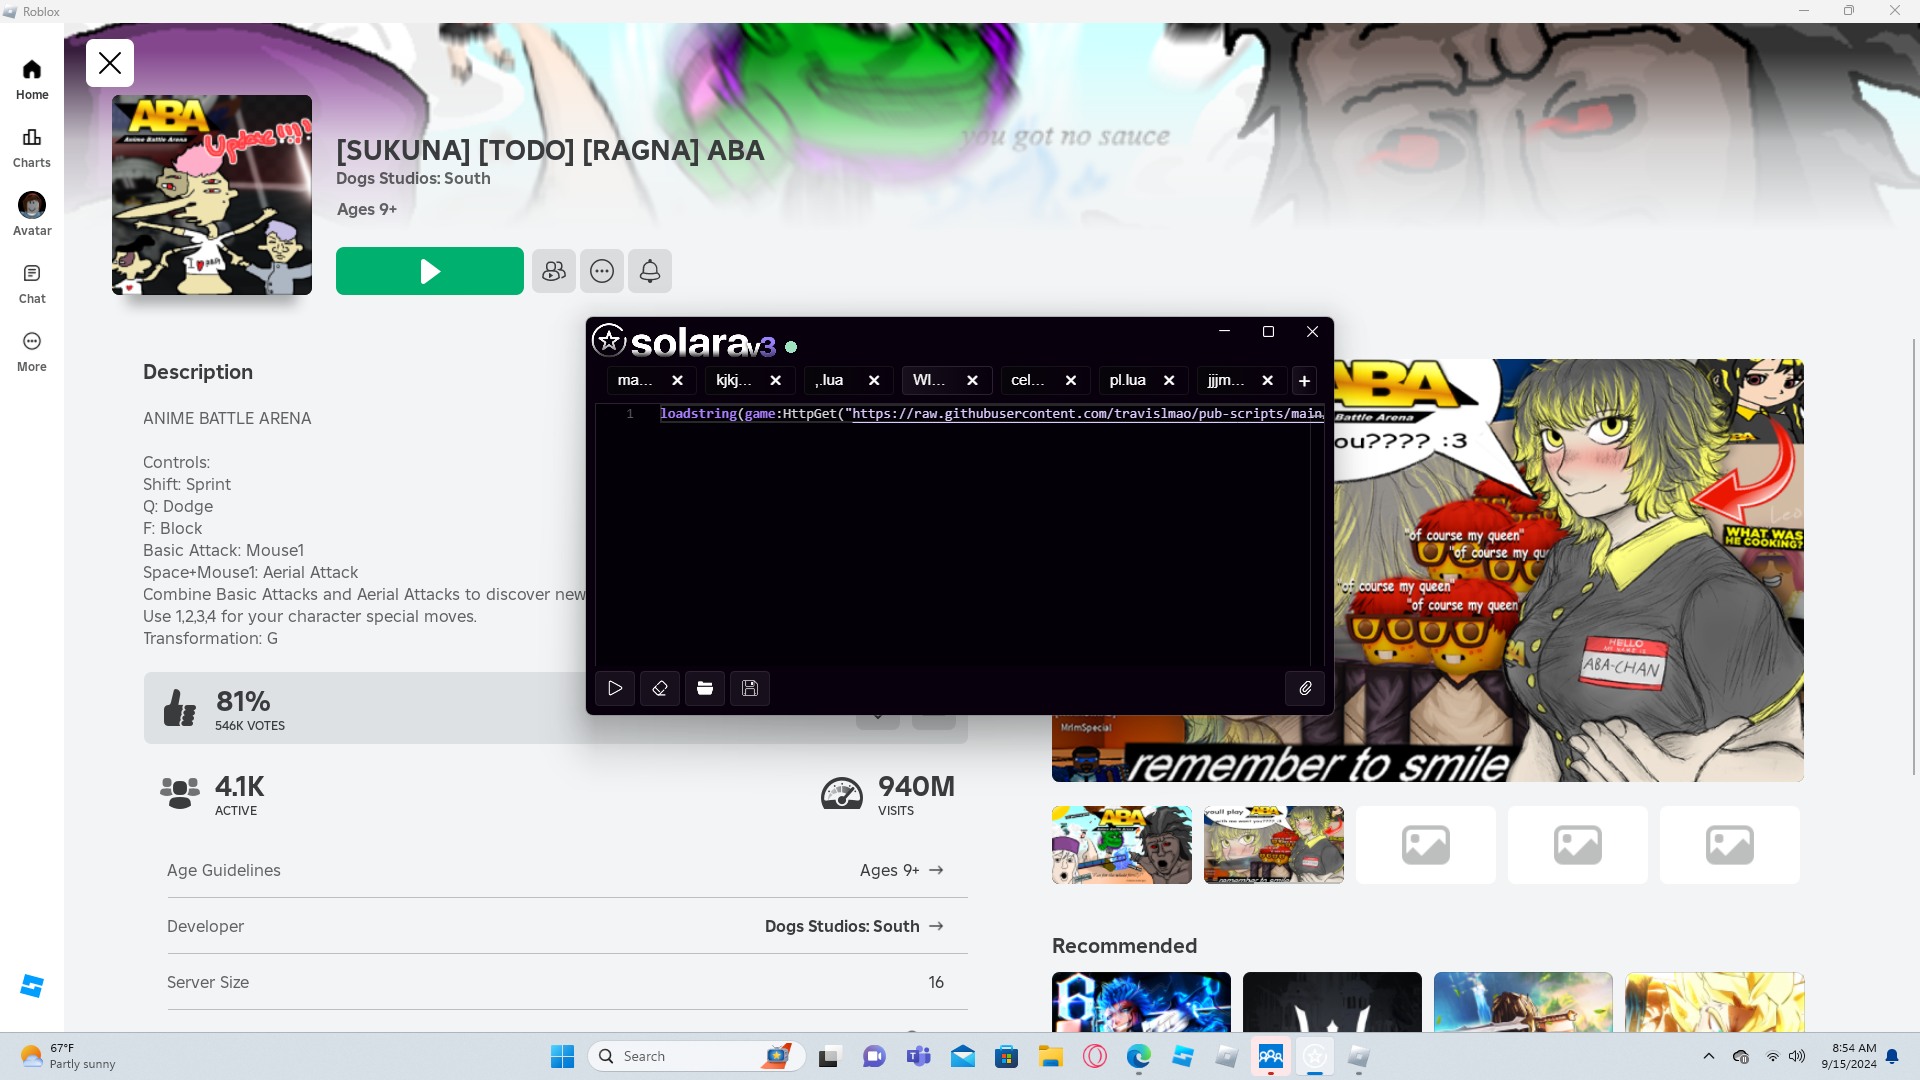Click the "81%" rating value
The image size is (1920, 1080).
coord(243,701)
